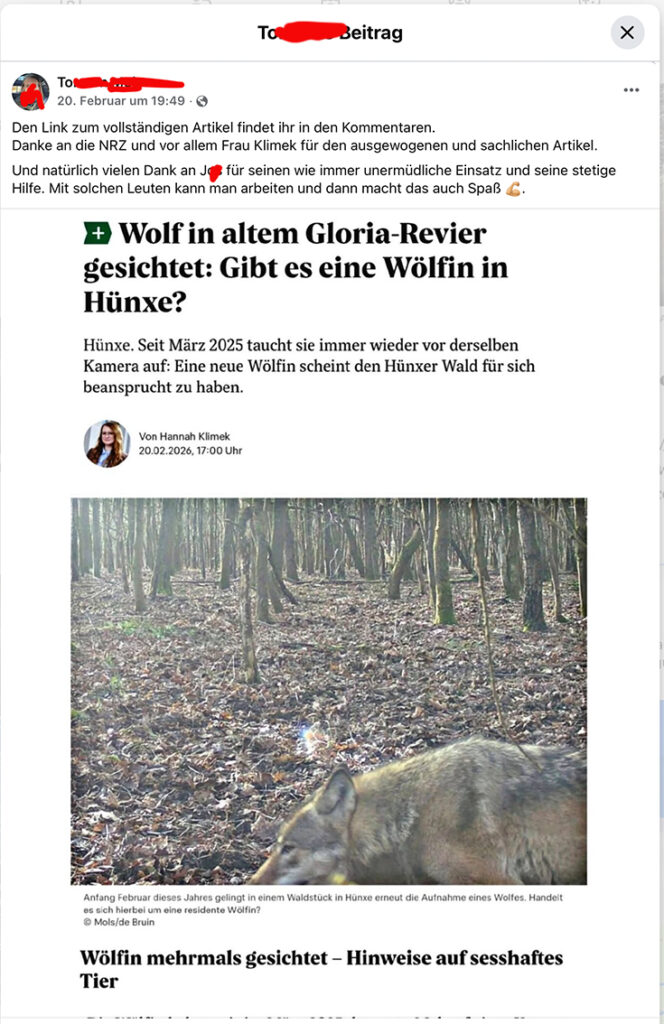Screen dimensions: 664x1024
Task: Click the article date 20.02.2026, 17:00 Uhr
Action: [x=190, y=451]
